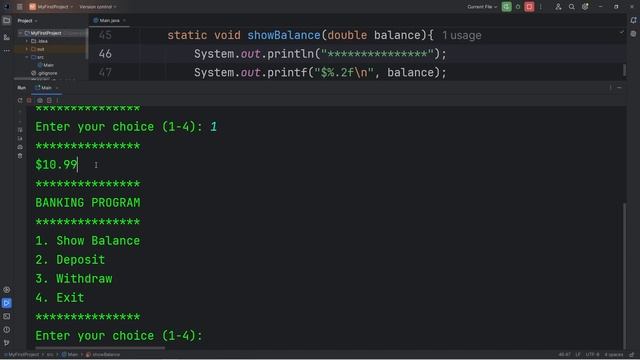
Task: Open the Services tool window icon
Action: click(7, 290)
